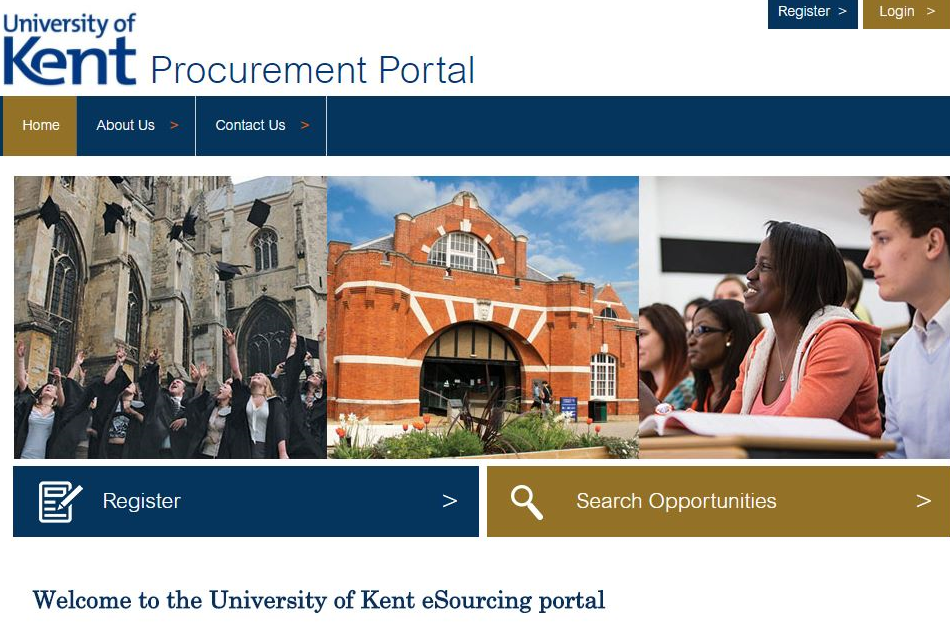Click the University of Kent logo

pos(70,49)
